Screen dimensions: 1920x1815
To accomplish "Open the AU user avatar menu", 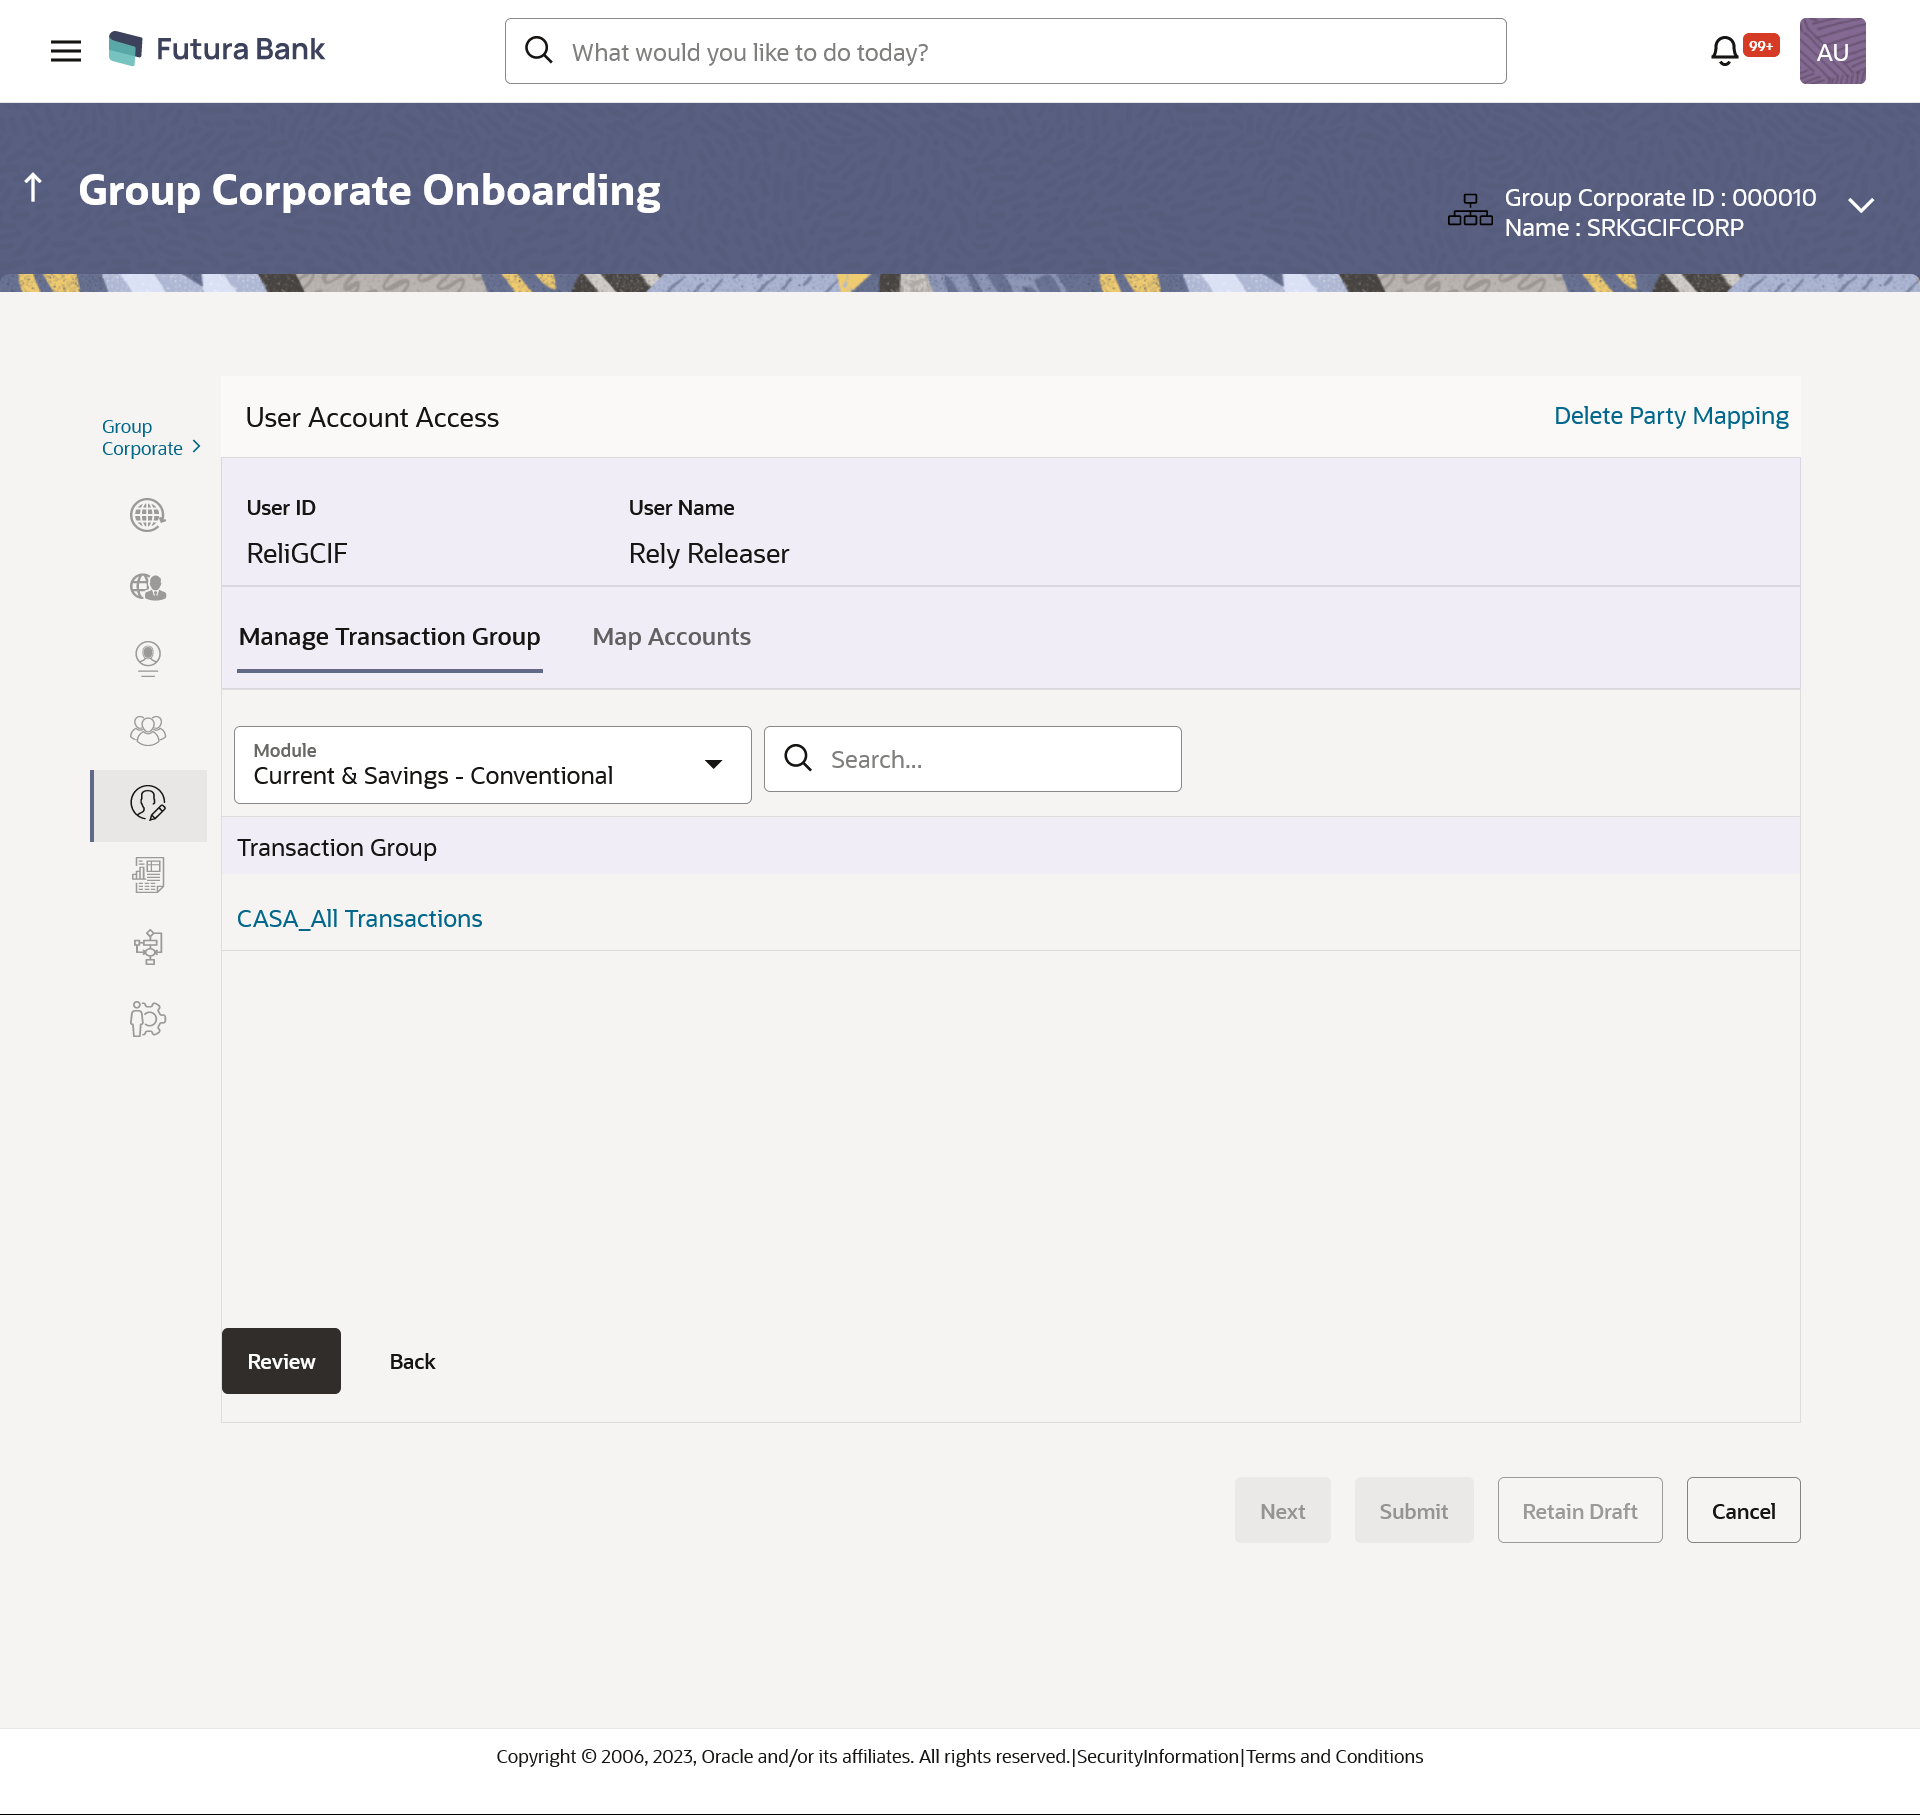I will pyautogui.click(x=1832, y=51).
